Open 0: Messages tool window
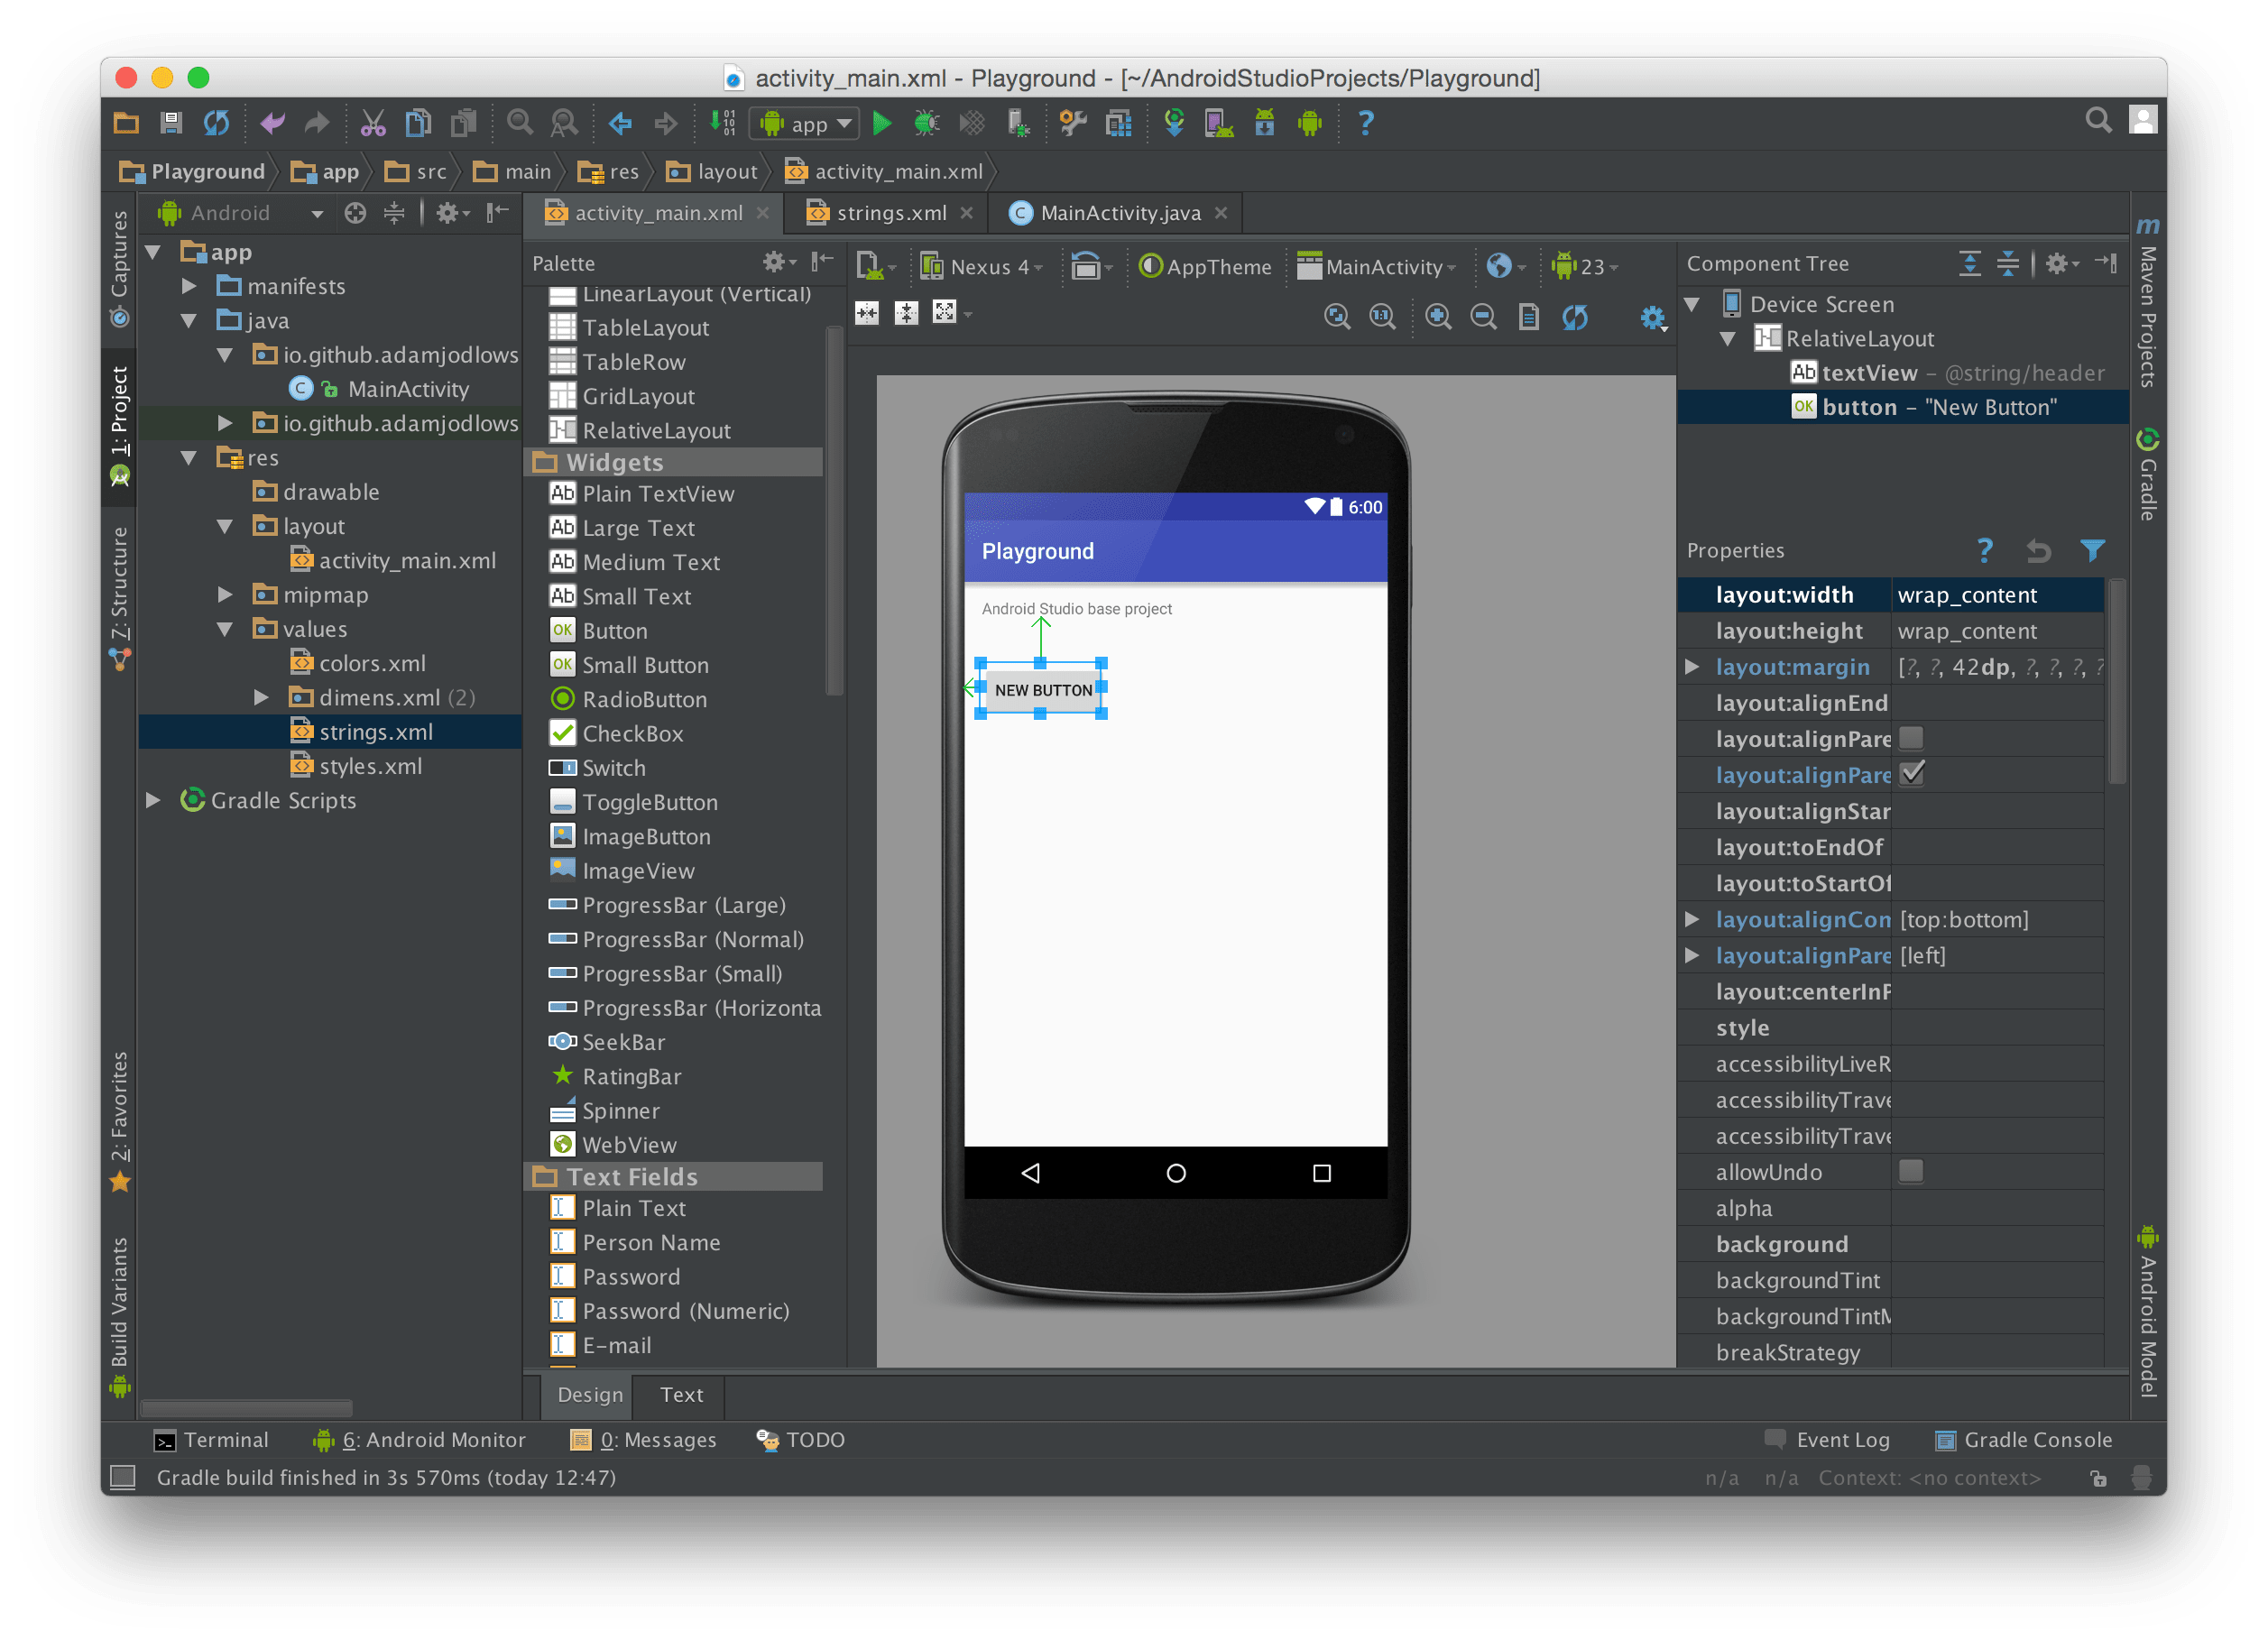2268x1640 pixels. tap(643, 1440)
